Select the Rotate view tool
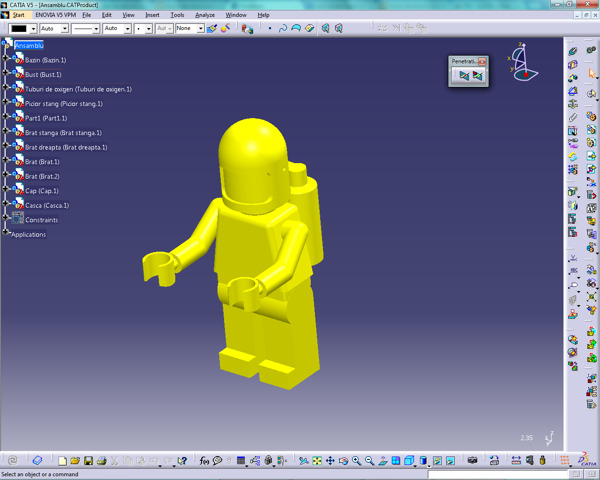Viewport: 600px width, 480px height. (x=343, y=460)
